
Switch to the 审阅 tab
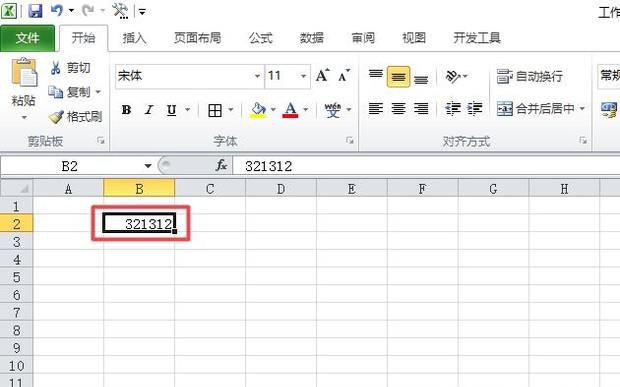pos(363,38)
